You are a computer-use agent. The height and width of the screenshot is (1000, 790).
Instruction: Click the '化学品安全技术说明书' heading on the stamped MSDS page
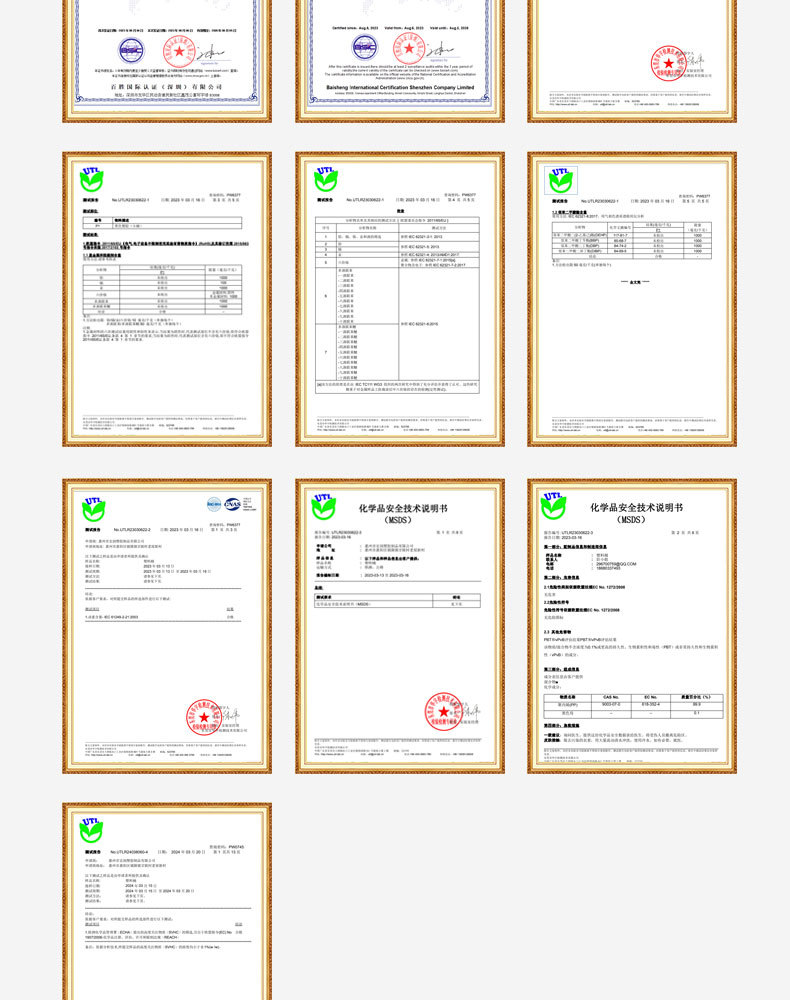[403, 508]
